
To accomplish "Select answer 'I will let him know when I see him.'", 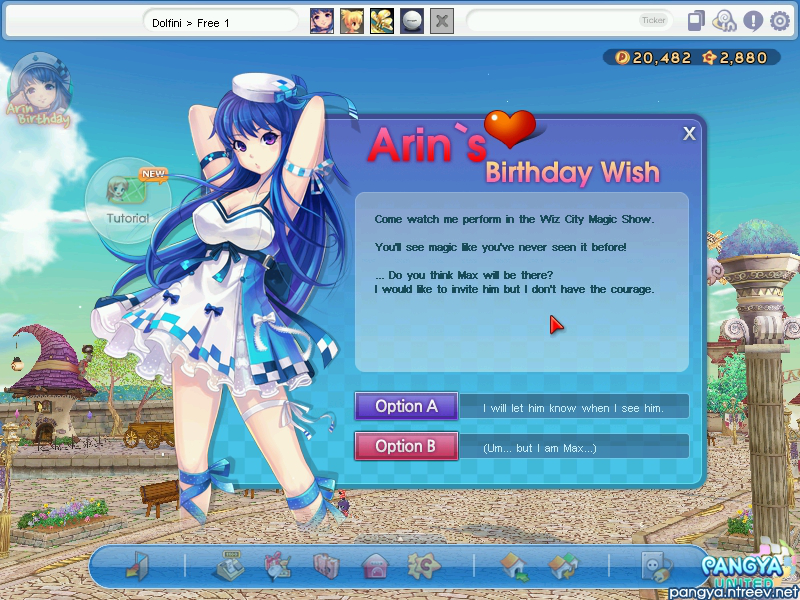I will [x=573, y=408].
